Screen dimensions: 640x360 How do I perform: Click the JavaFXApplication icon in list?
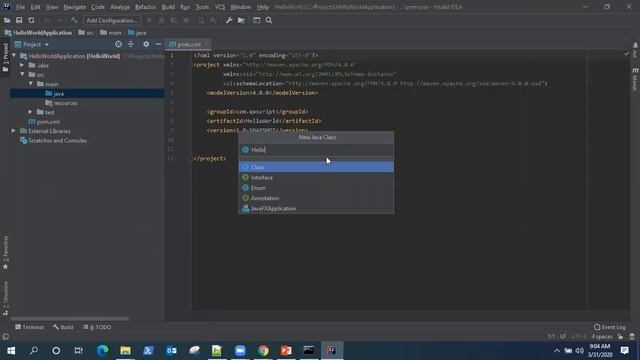coord(245,209)
